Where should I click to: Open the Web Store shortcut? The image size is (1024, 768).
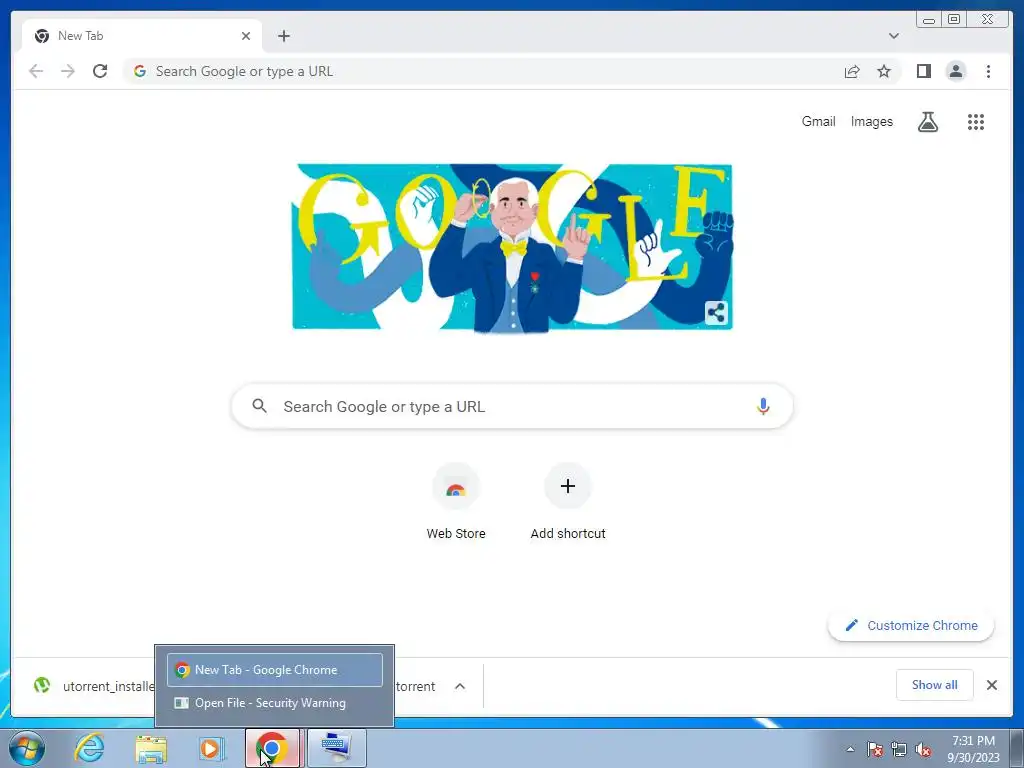coord(456,502)
